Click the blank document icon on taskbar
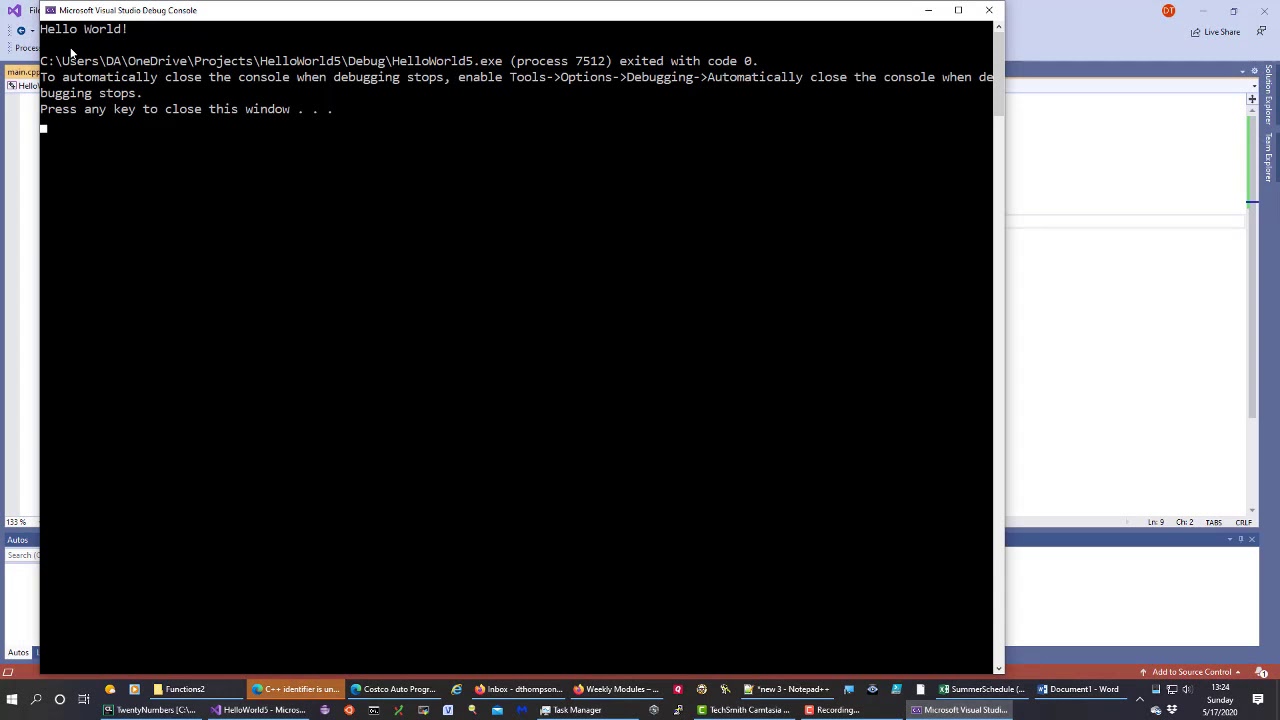Viewport: 1280px width, 720px height. coord(920,689)
